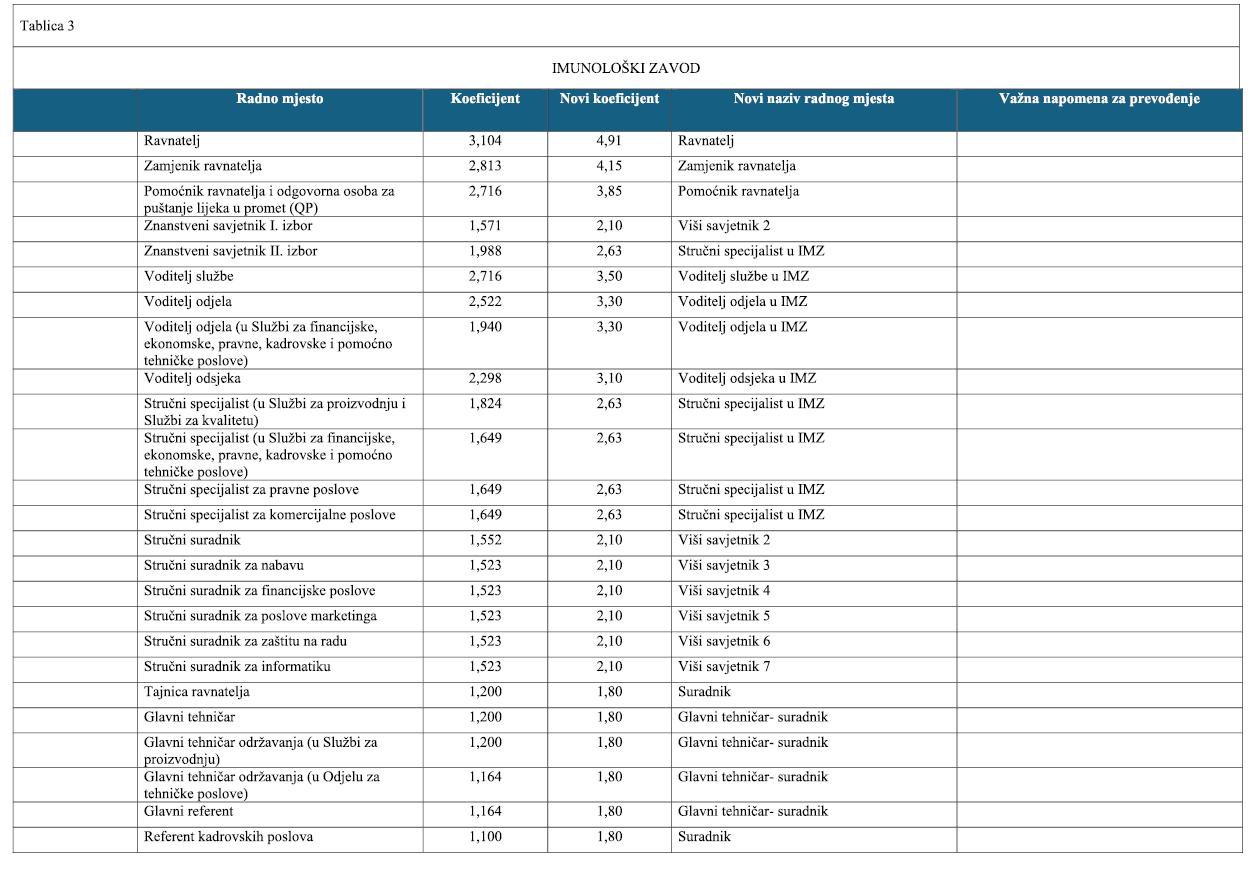This screenshot has height=869, width=1250.
Task: Select "Znanstveni savjetnik II. izbor" cell
Action: pos(231,252)
